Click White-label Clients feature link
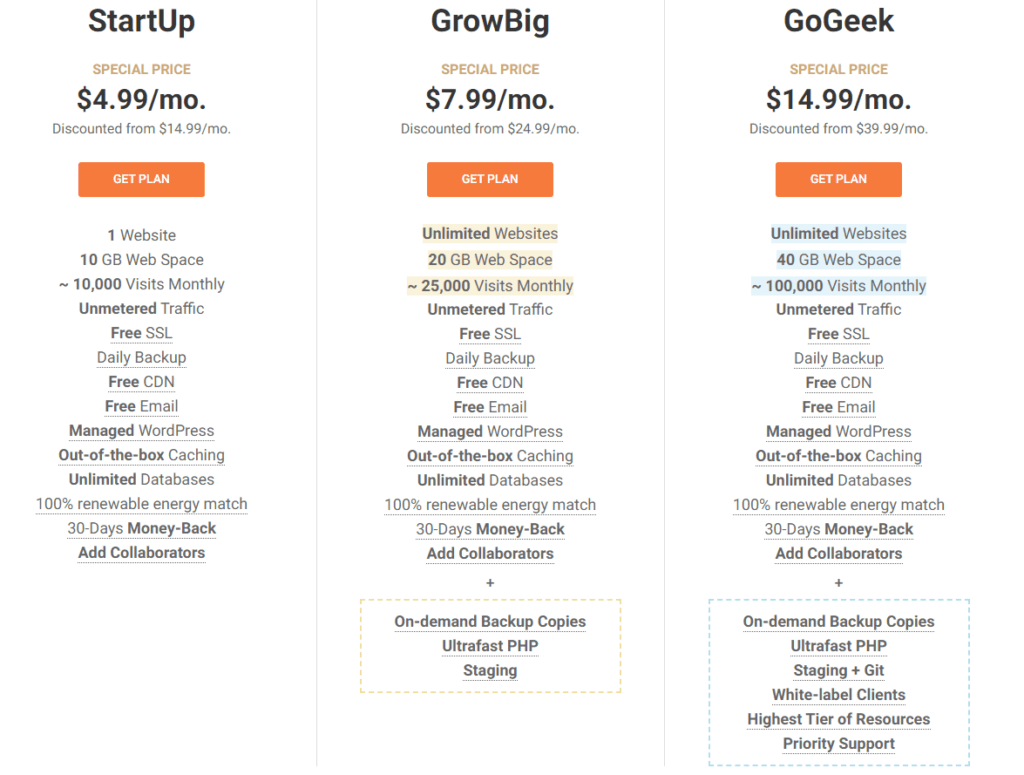This screenshot has height=775, width=1024. [838, 695]
